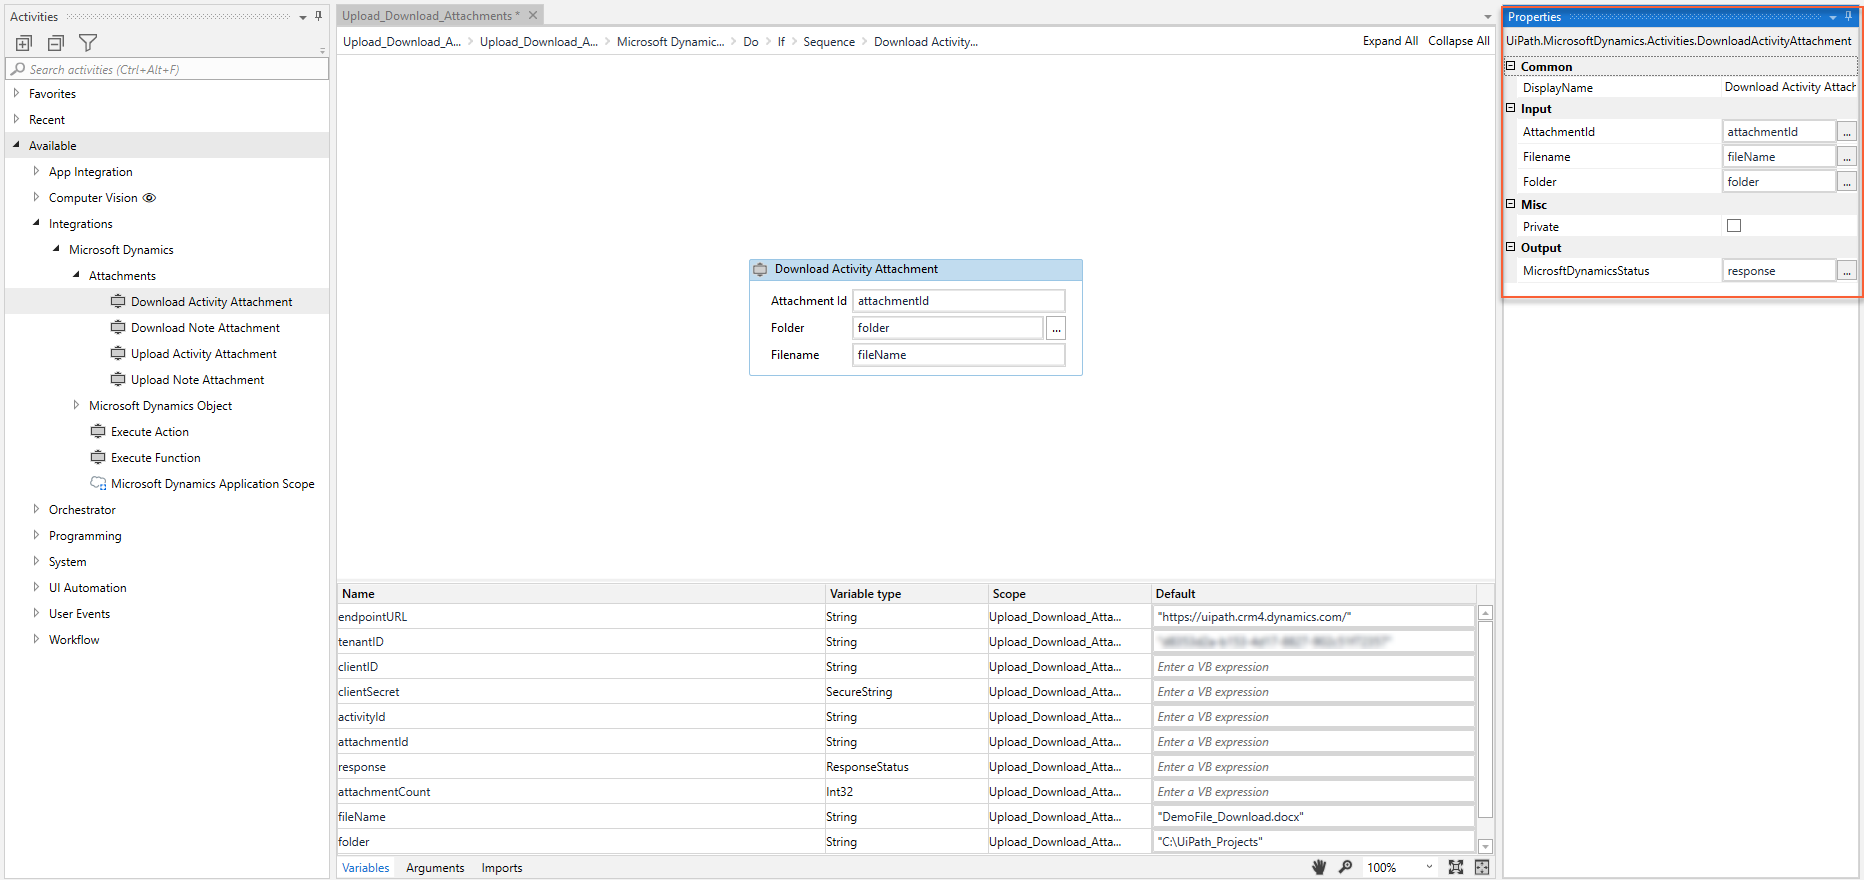
Task: Select the clientSecret variable name cell
Action: coord(580,692)
